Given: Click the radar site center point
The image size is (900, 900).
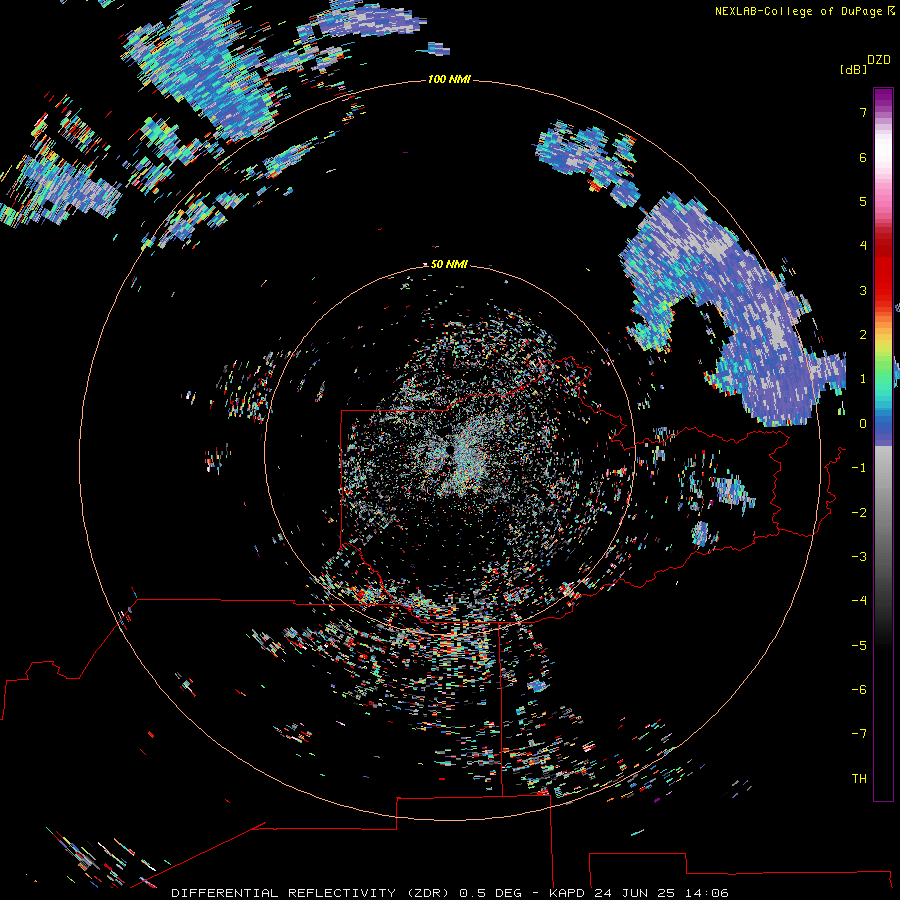Looking at the screenshot, I should pos(449,451).
